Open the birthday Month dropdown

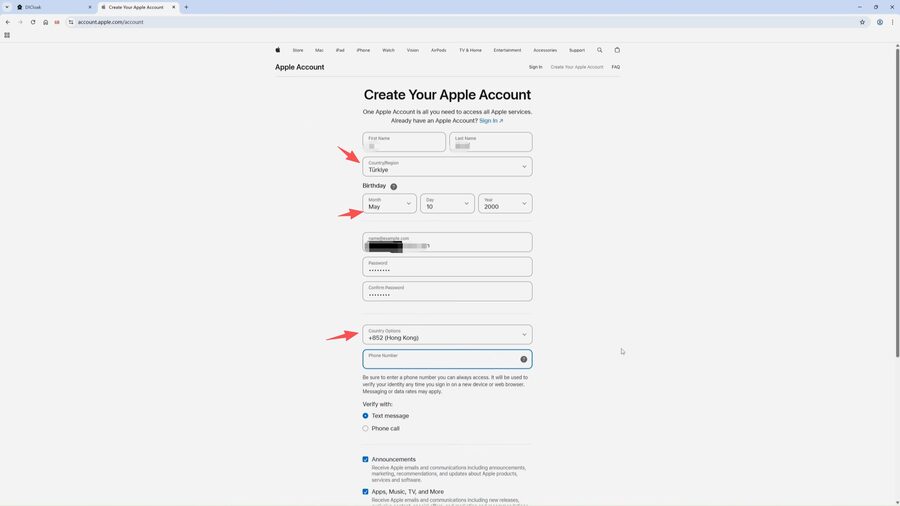pos(389,204)
